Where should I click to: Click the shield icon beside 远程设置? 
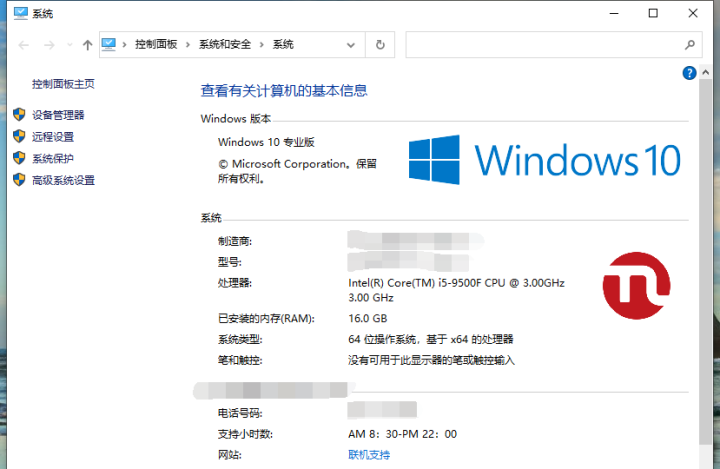[19, 136]
